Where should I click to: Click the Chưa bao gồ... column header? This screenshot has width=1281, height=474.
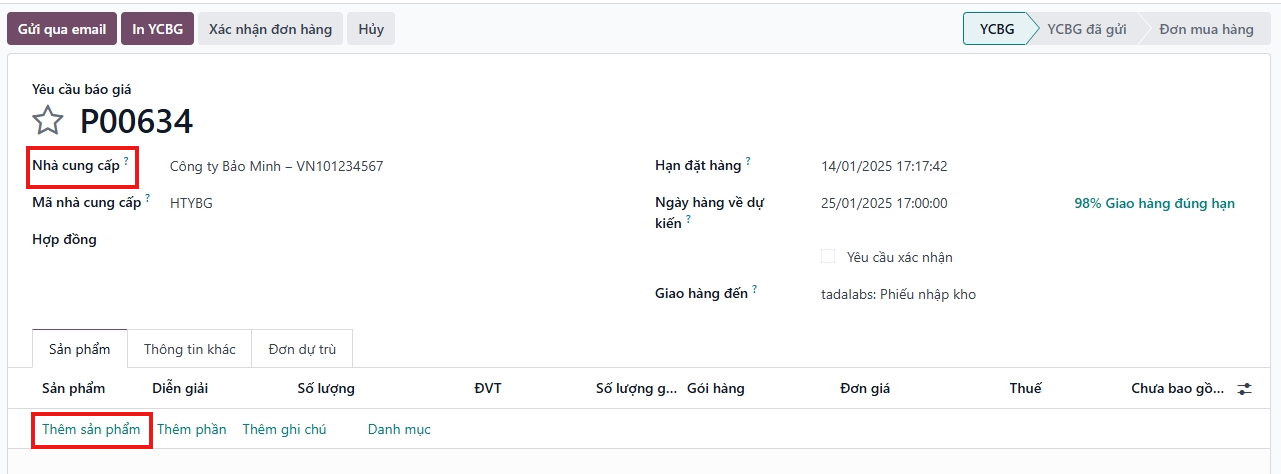(x=1177, y=388)
